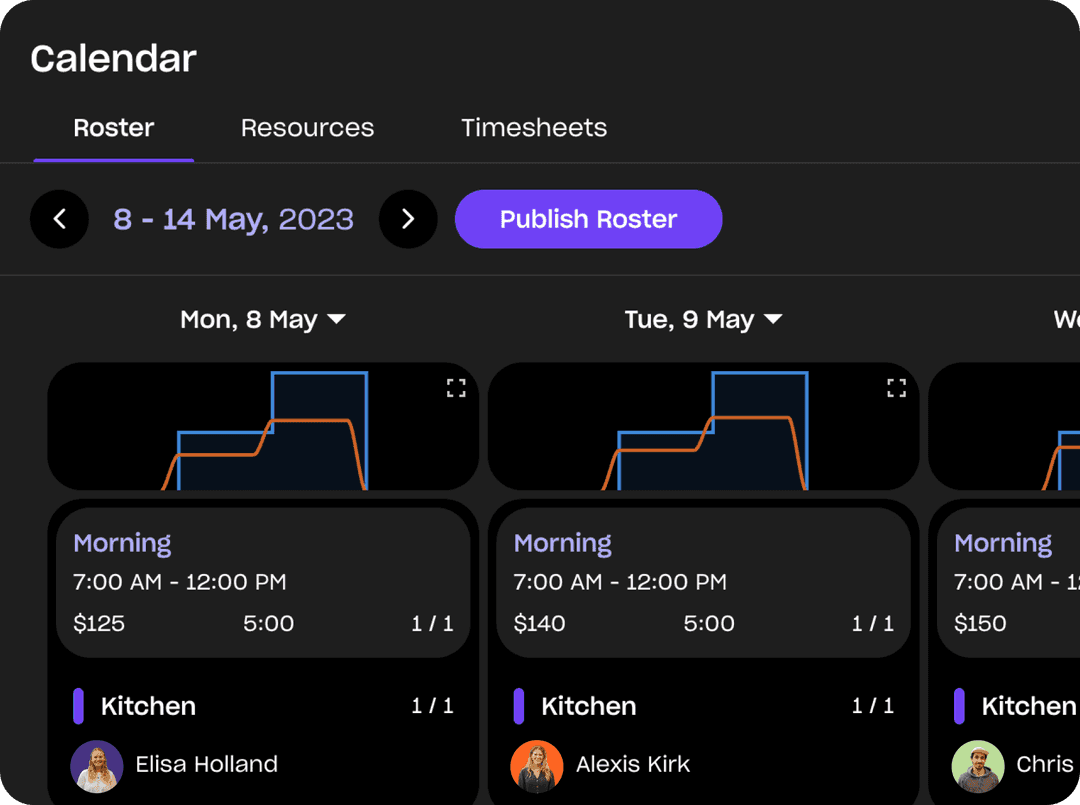This screenshot has height=805, width=1080.
Task: Click the previous week arrow icon
Action: point(59,219)
